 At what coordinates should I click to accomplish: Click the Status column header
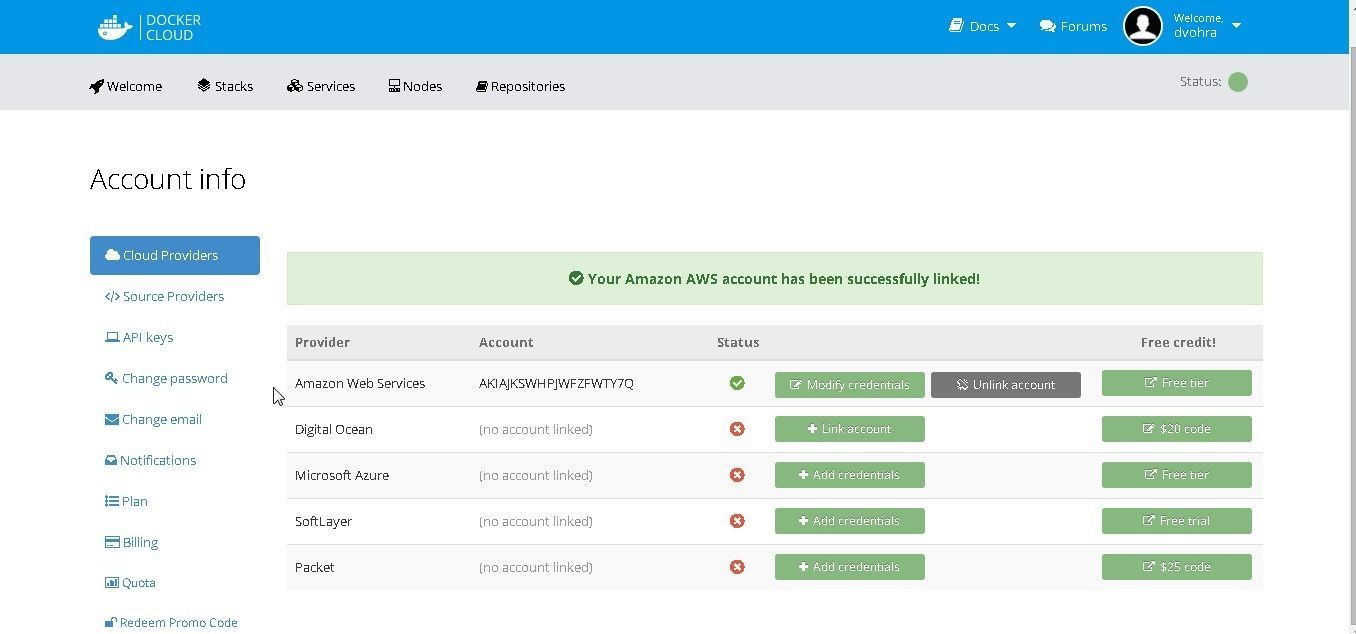click(738, 342)
